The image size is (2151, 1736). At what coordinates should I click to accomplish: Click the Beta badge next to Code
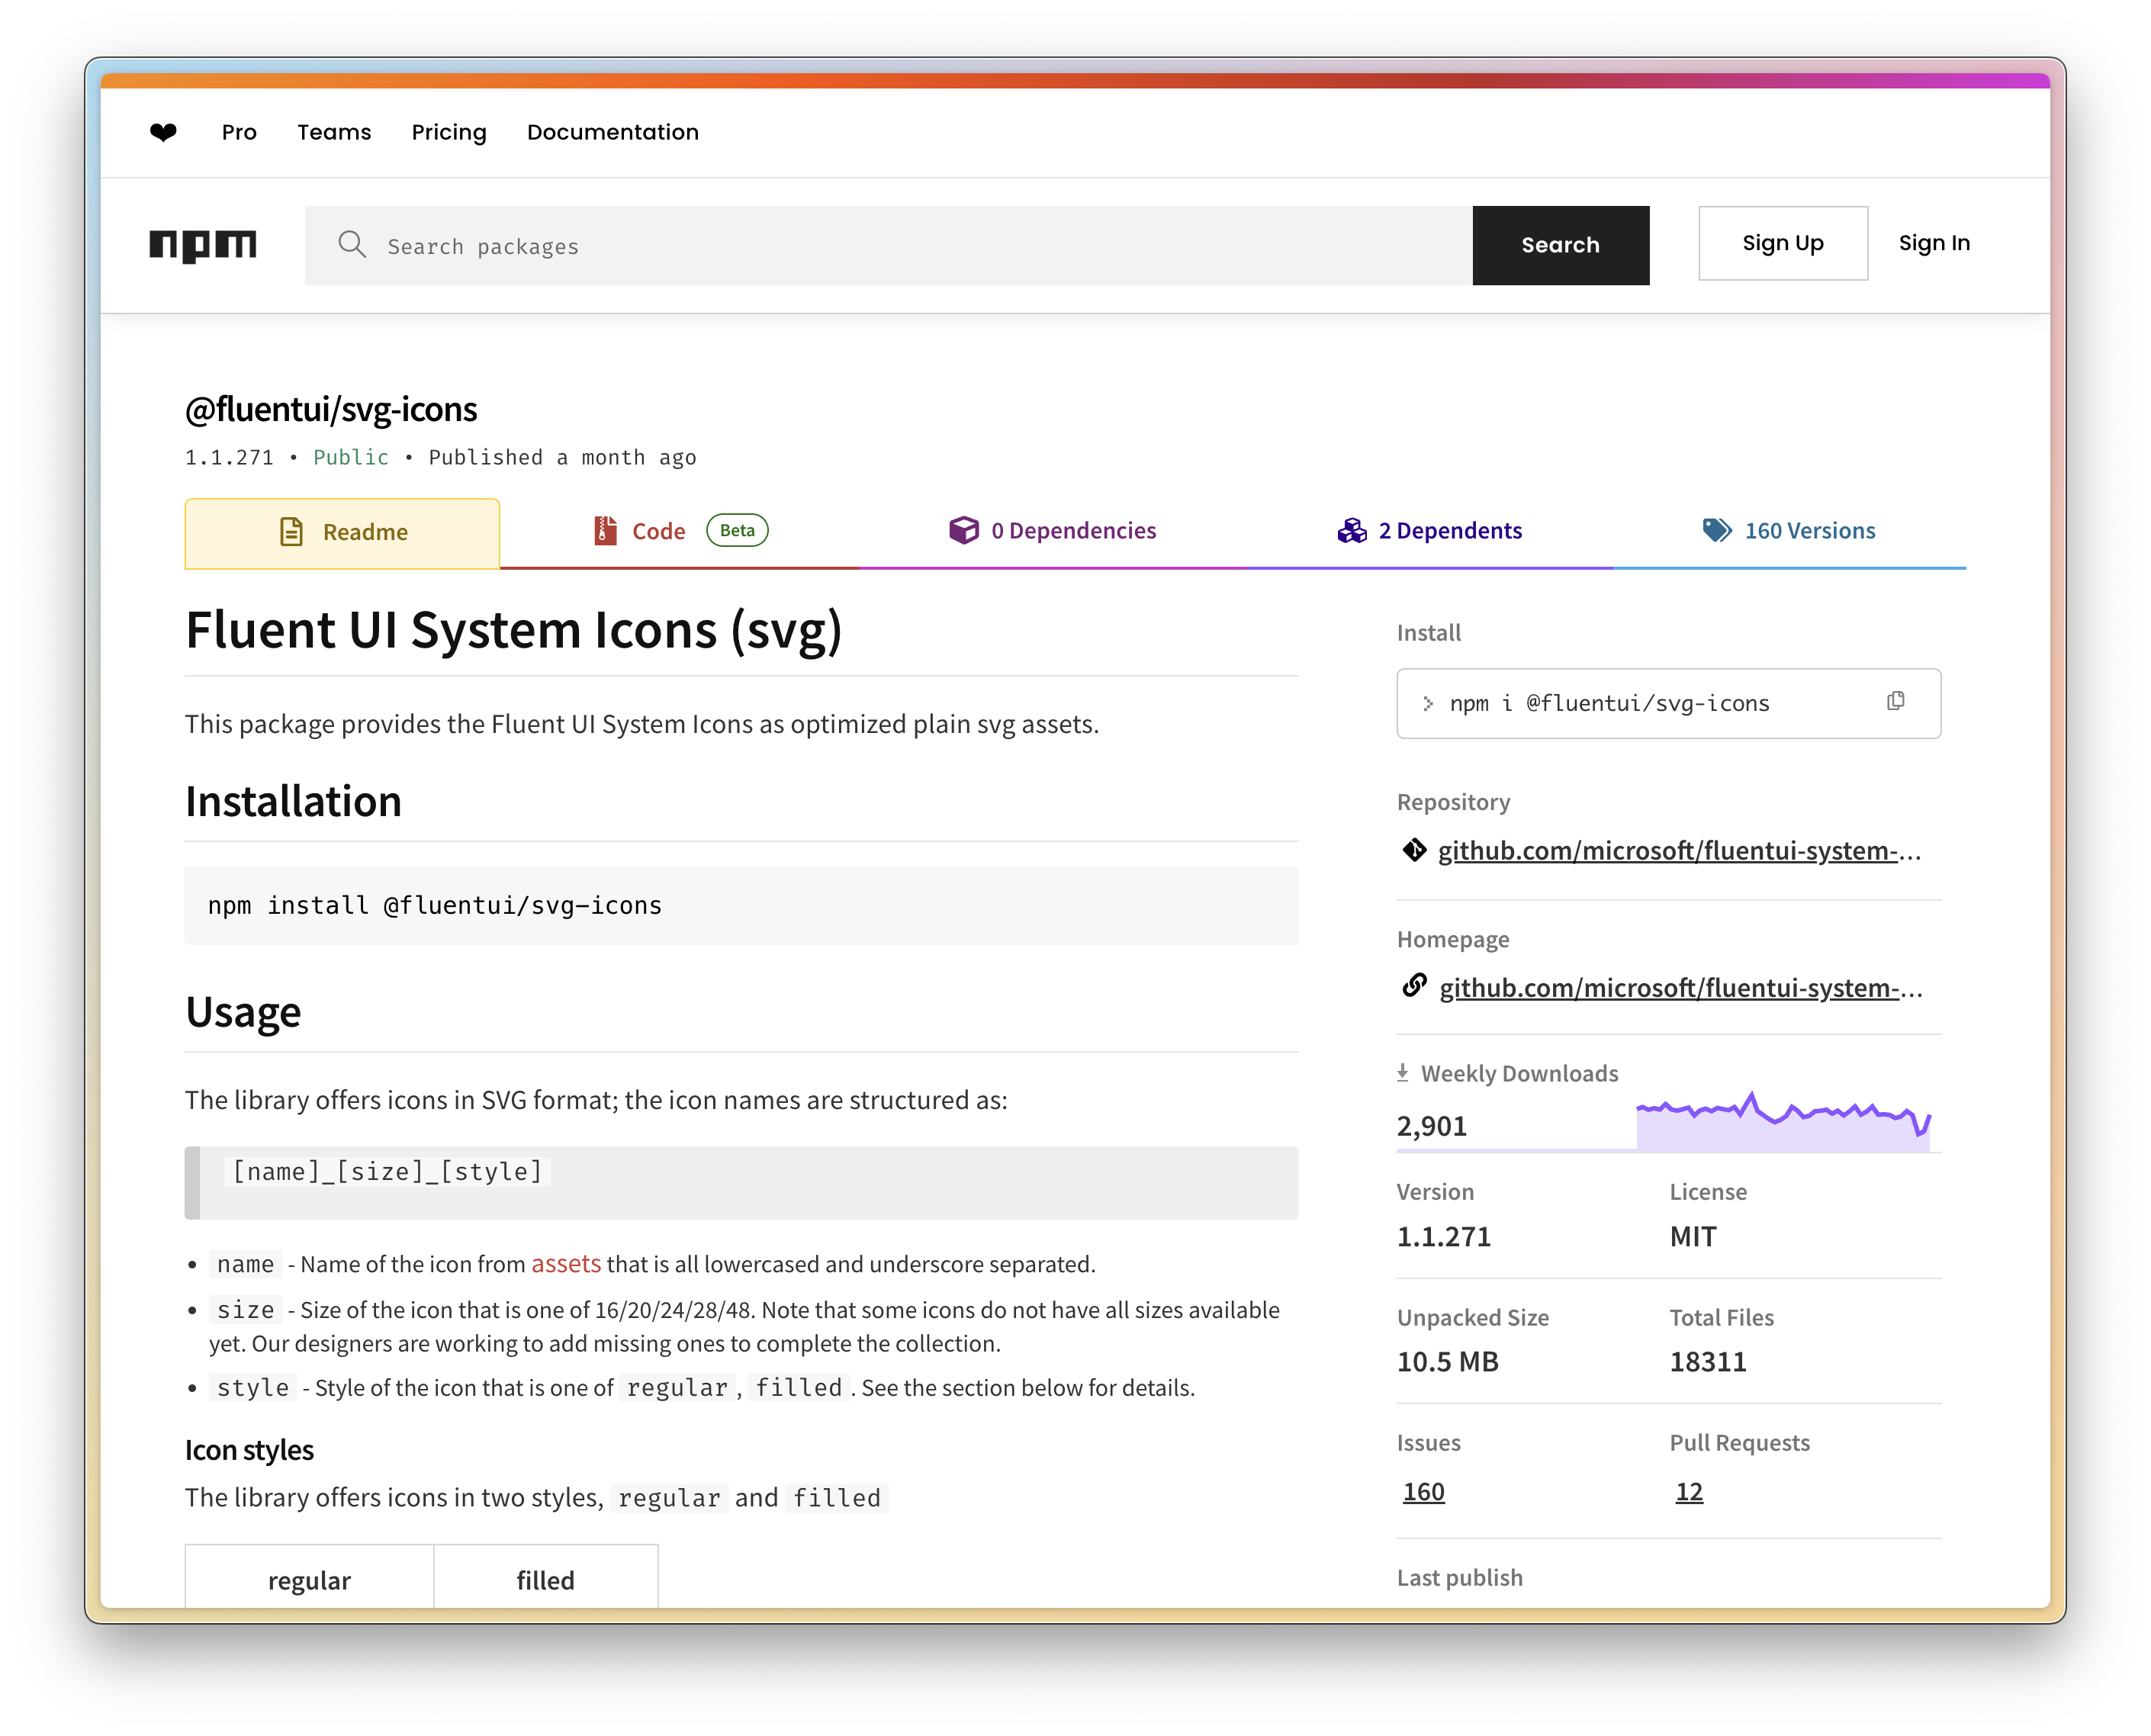point(737,530)
